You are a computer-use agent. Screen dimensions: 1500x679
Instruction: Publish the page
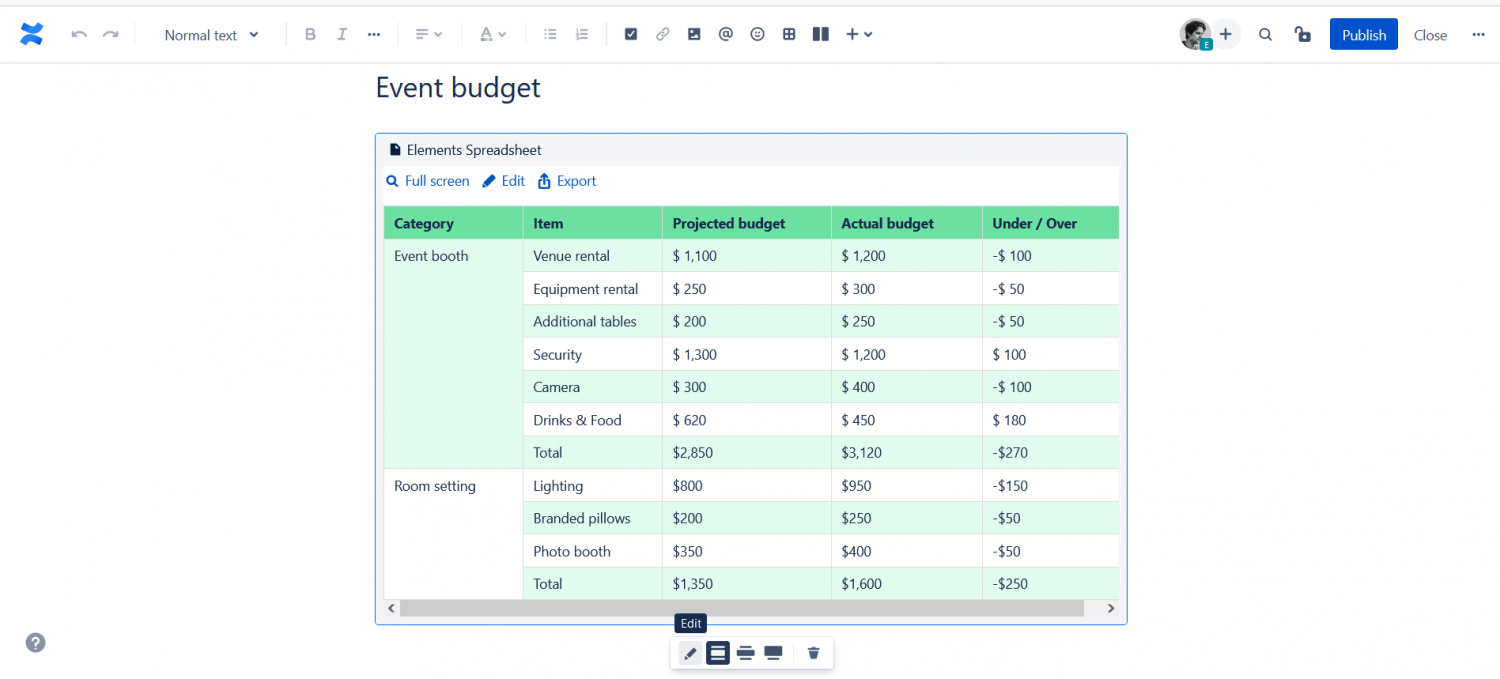(1363, 35)
